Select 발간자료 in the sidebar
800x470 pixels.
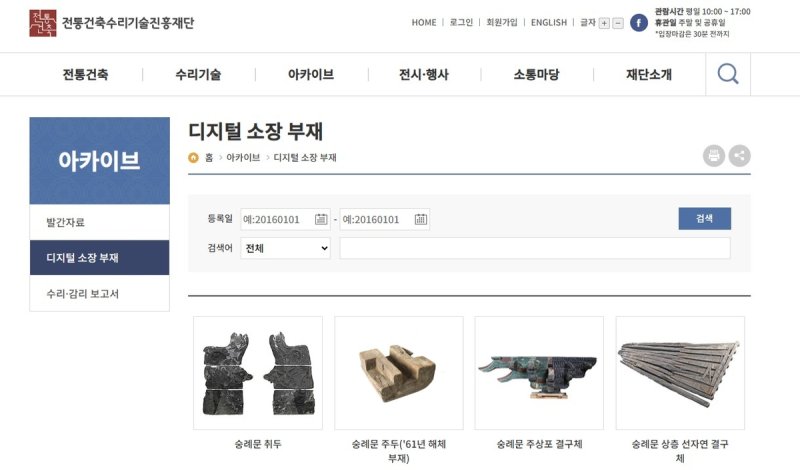[x=99, y=222]
